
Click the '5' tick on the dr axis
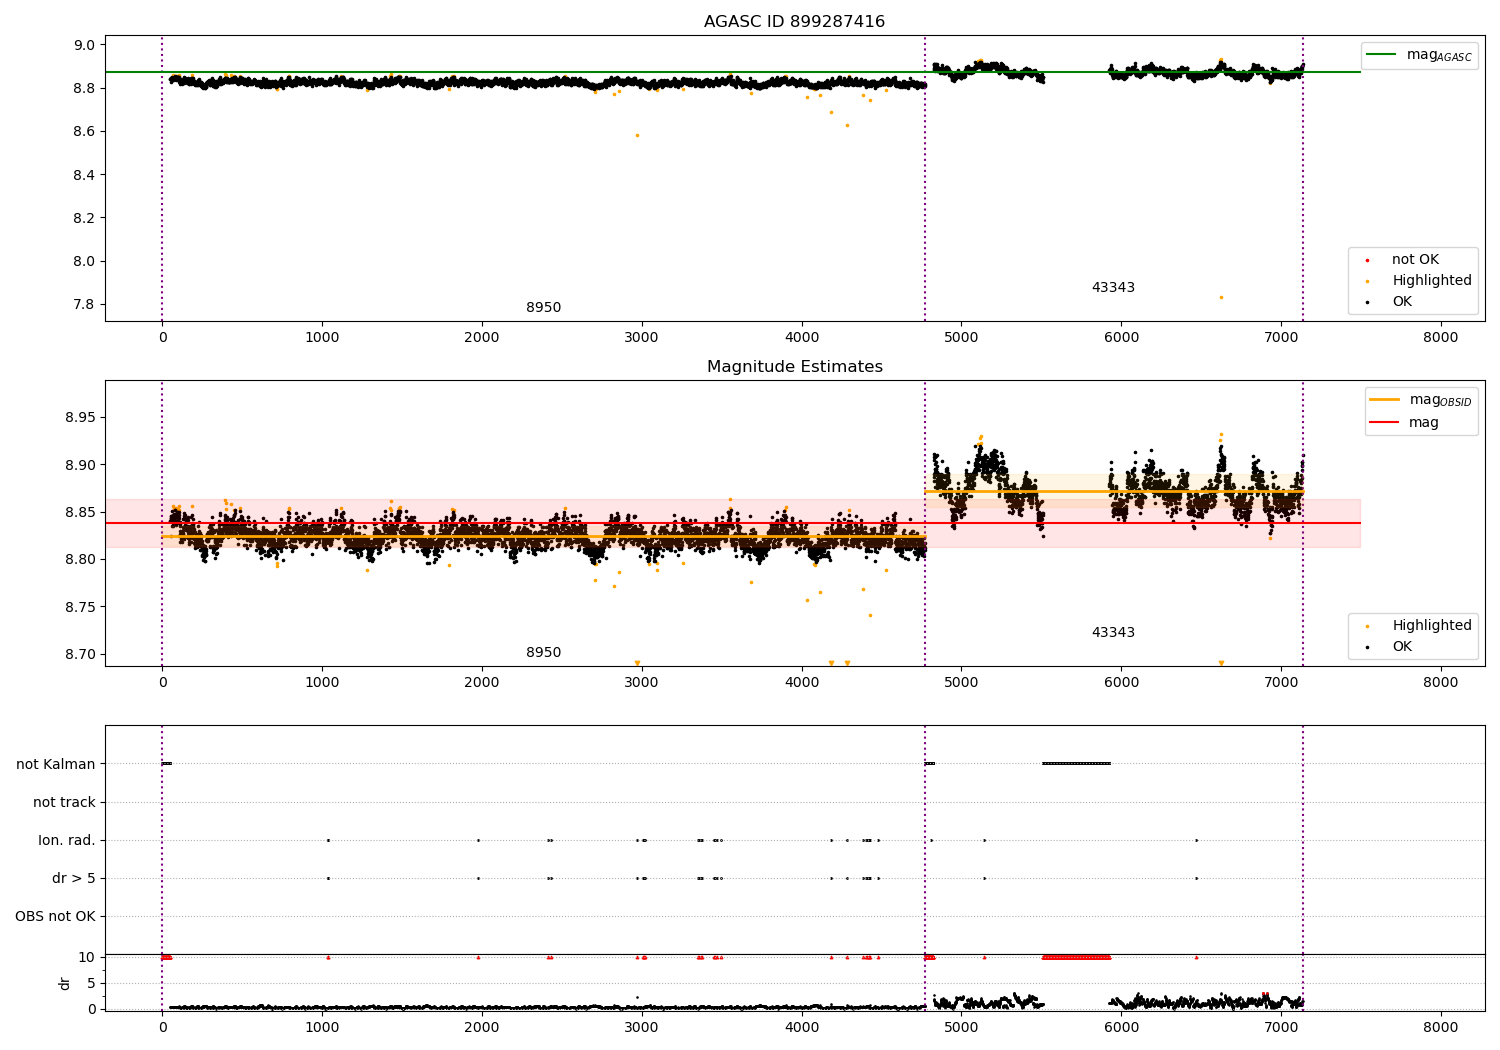pyautogui.click(x=91, y=984)
